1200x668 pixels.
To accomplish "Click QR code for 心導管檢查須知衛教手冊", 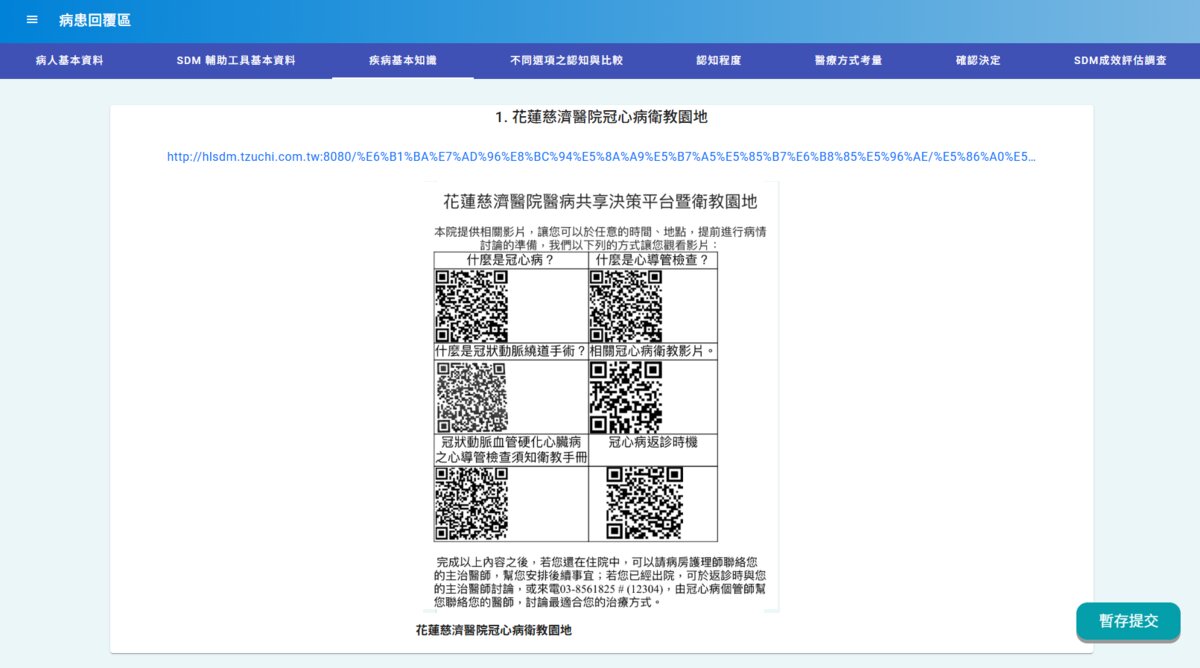I will (472, 504).
